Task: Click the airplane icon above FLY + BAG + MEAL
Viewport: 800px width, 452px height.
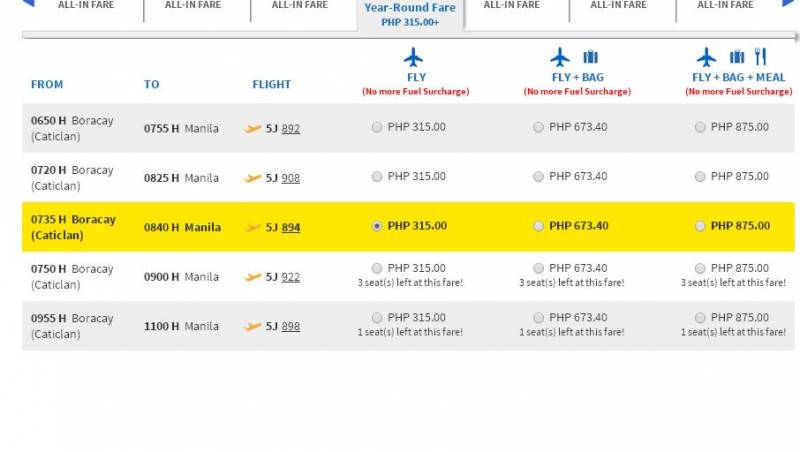Action: (706, 57)
